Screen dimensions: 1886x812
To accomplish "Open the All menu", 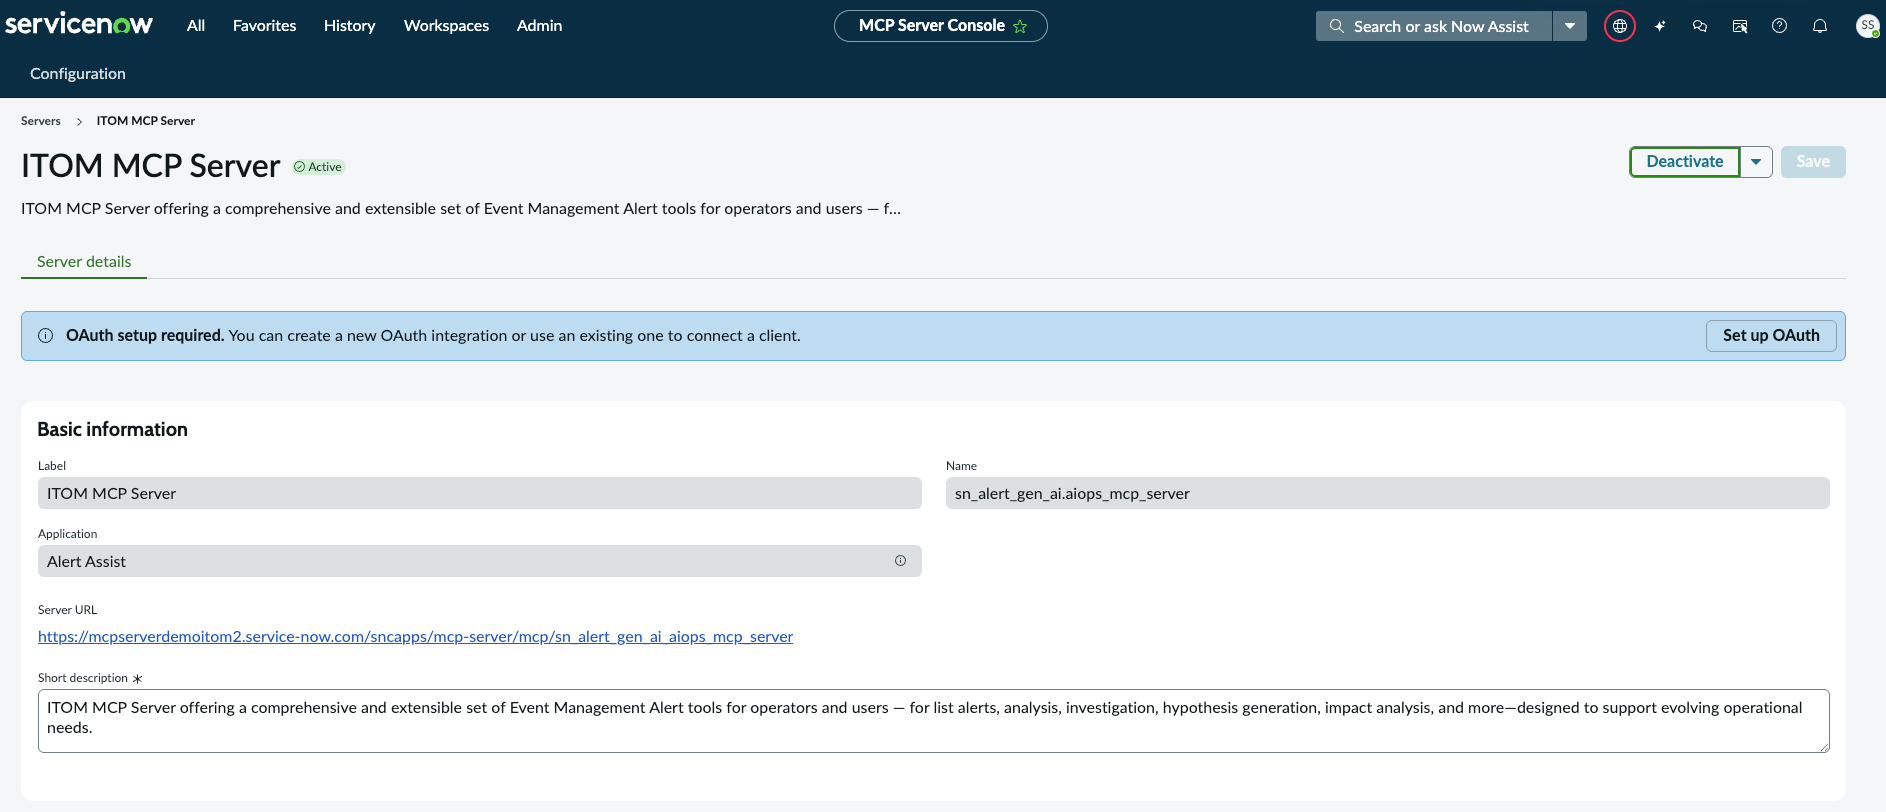I will 196,26.
